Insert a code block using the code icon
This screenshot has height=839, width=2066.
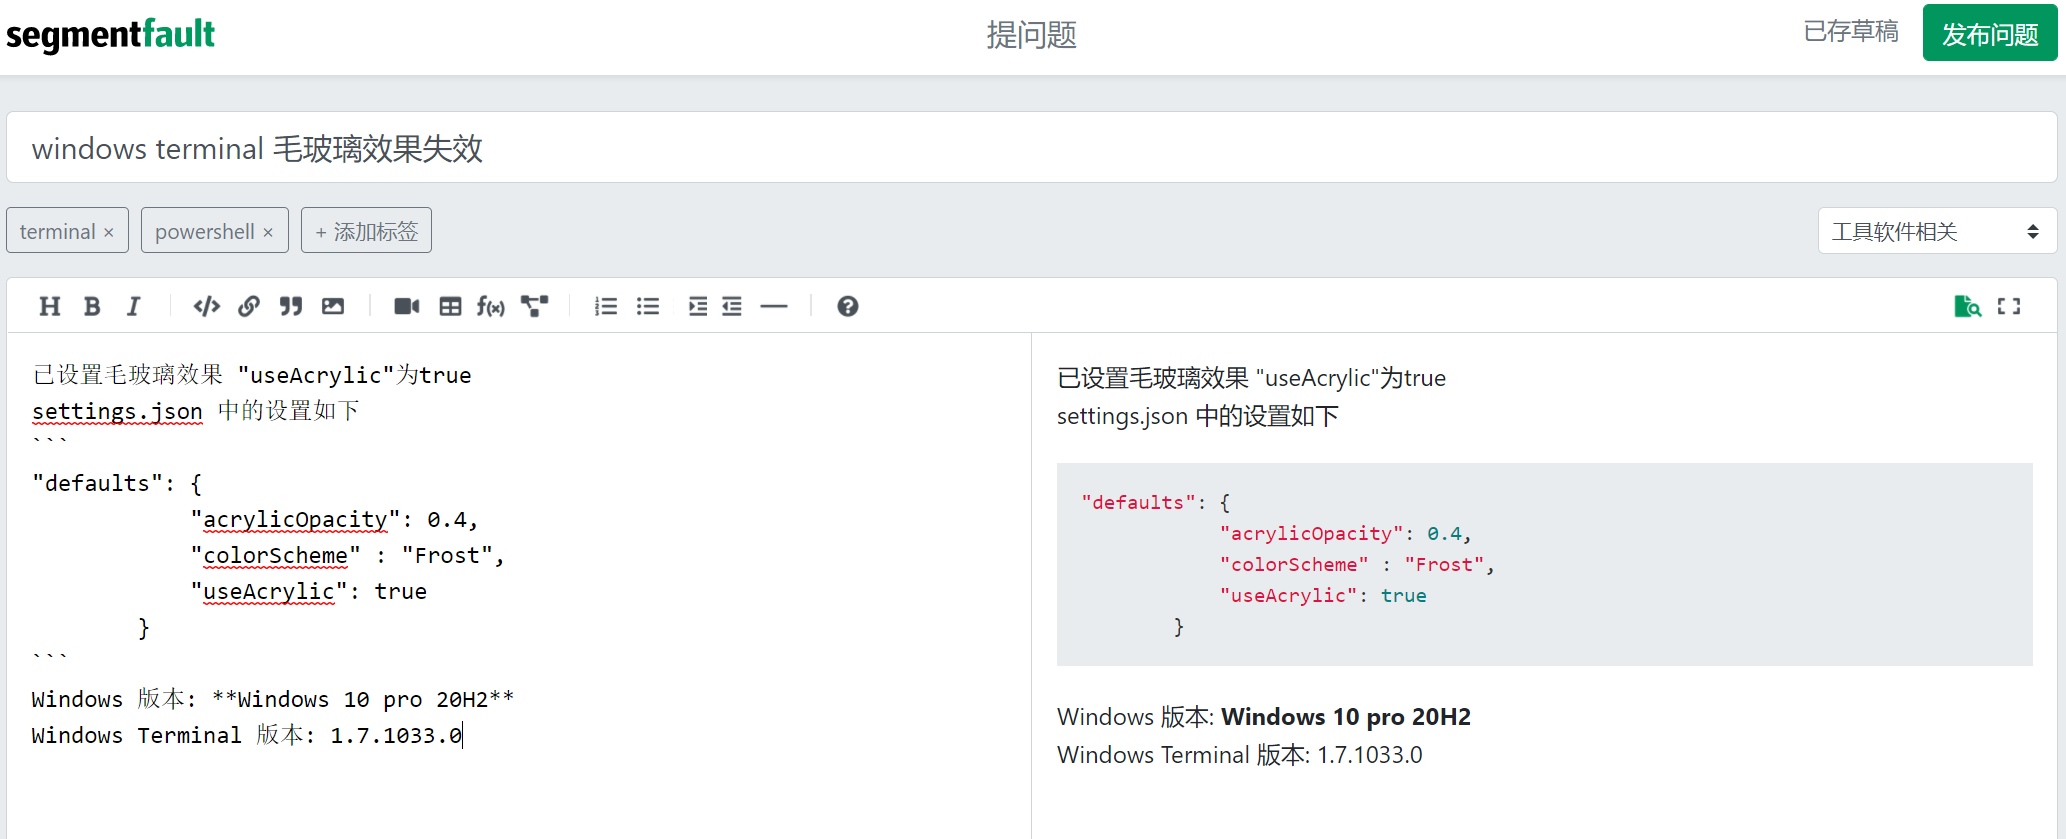(207, 306)
